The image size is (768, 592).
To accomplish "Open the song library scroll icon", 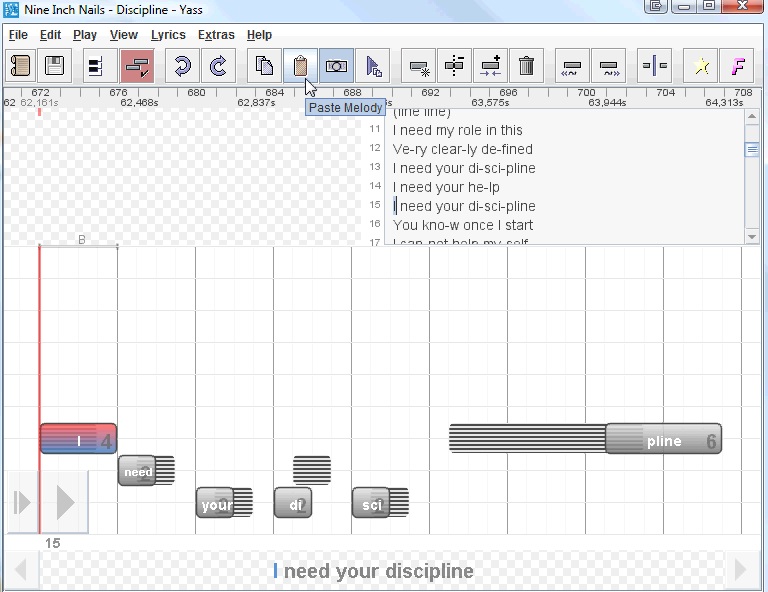I will coord(20,66).
